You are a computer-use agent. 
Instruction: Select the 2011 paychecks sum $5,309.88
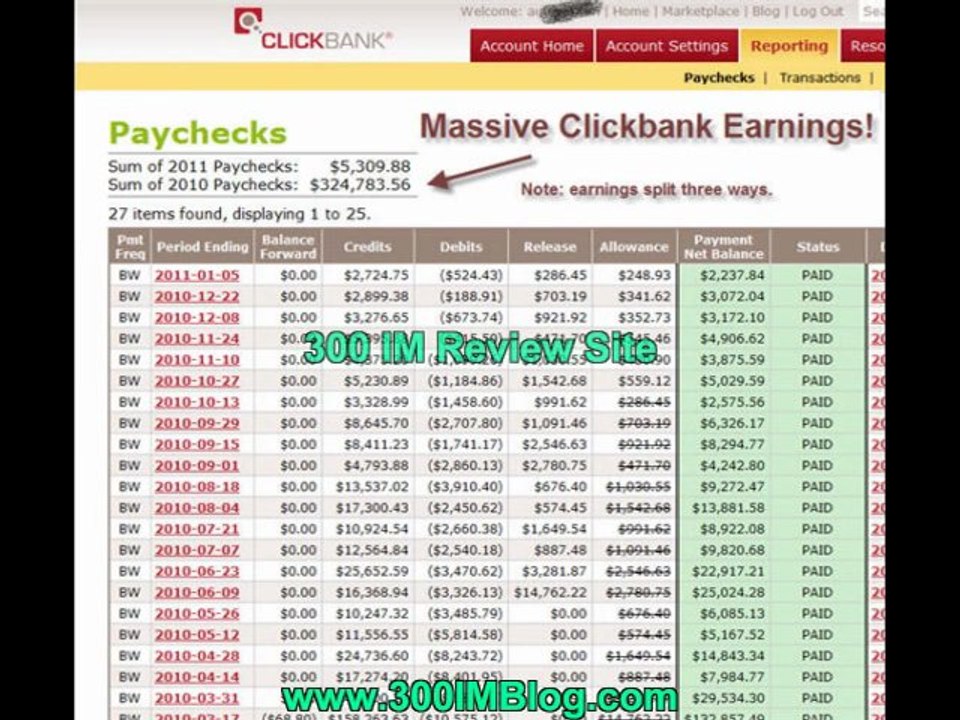point(370,166)
